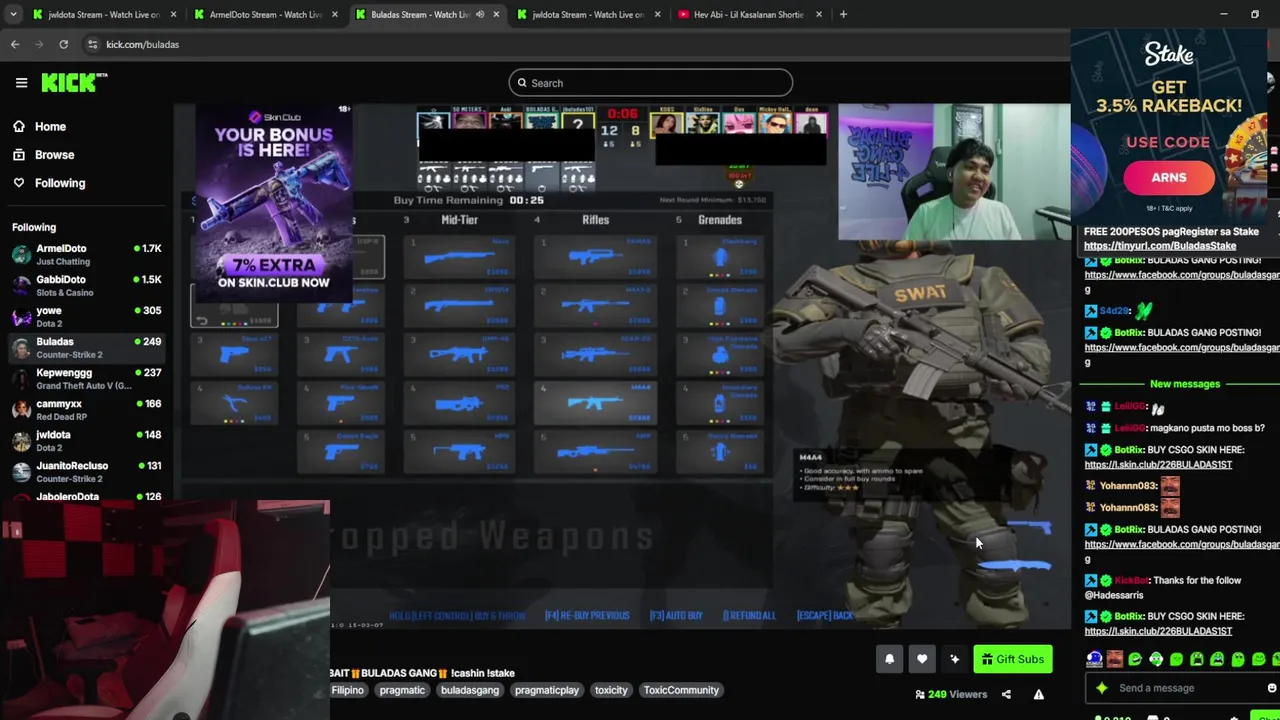
Task: Switch to the ArmelDoto Stream tab
Action: pos(265,14)
